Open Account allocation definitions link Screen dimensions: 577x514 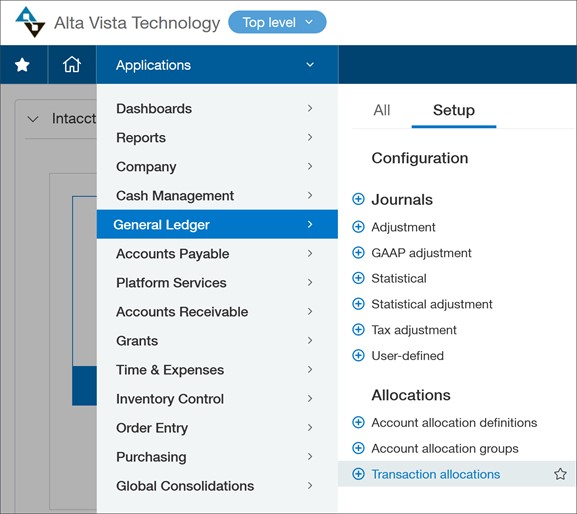(x=454, y=422)
